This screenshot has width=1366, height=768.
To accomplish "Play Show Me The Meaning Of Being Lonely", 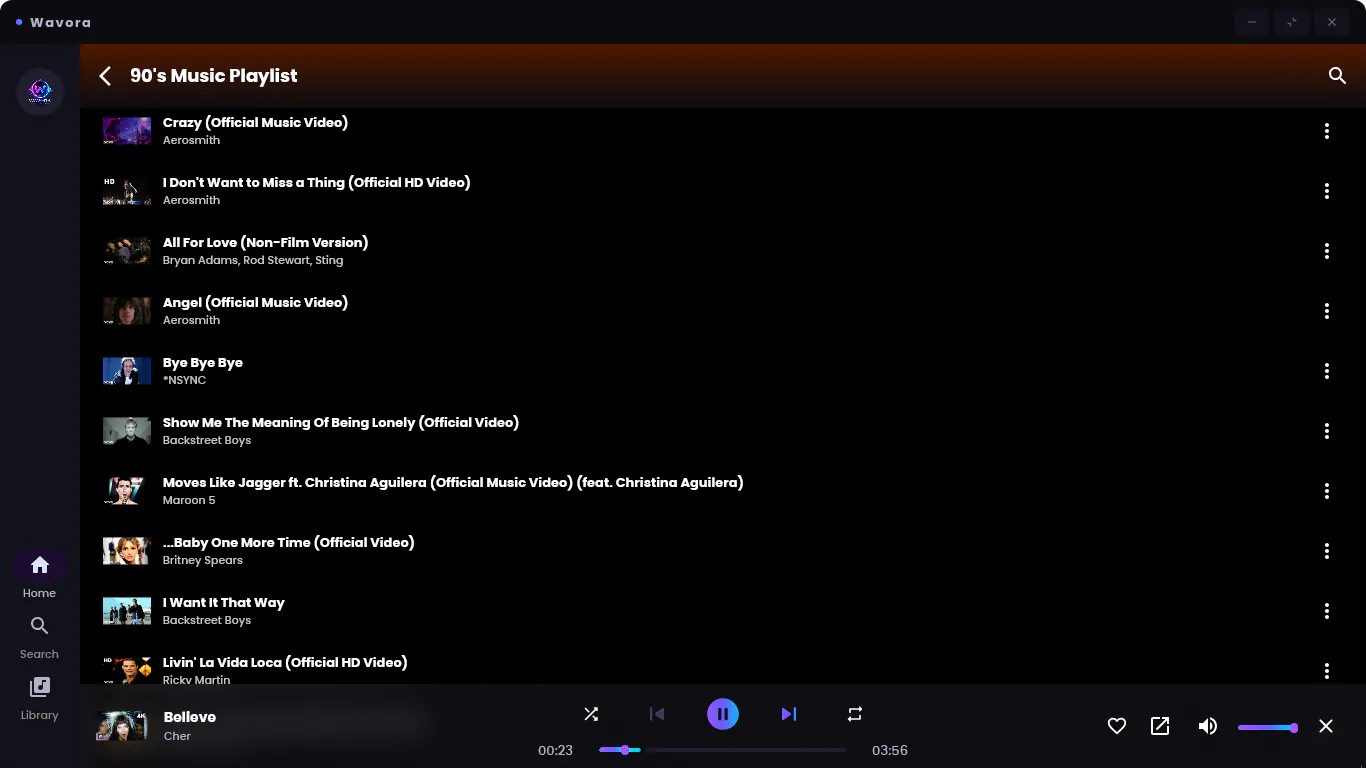I will (x=341, y=422).
